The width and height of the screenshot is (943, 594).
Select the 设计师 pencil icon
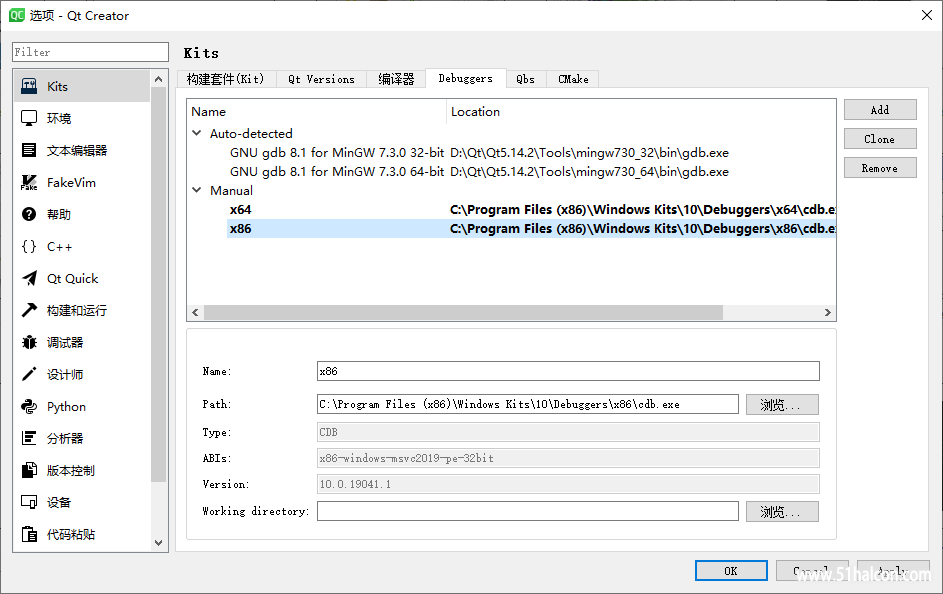[29, 374]
